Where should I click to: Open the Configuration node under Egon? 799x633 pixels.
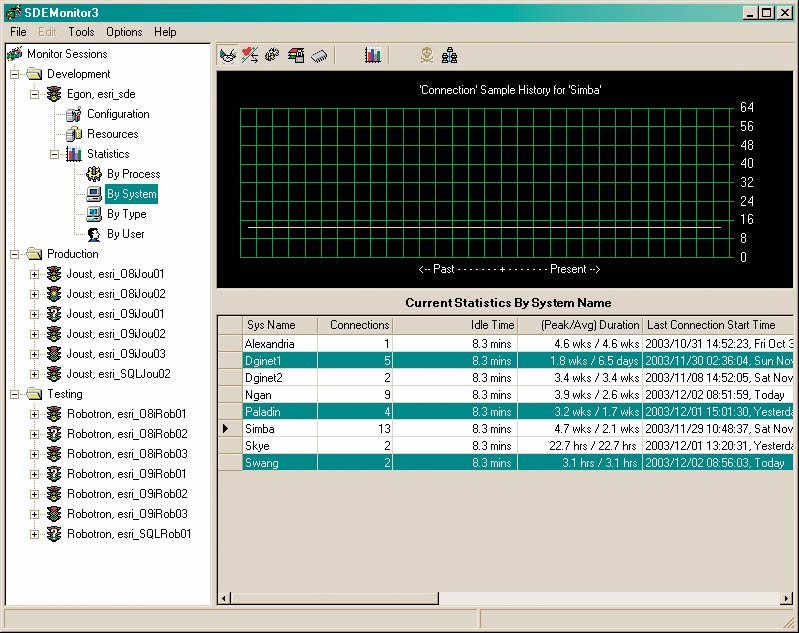click(x=117, y=114)
